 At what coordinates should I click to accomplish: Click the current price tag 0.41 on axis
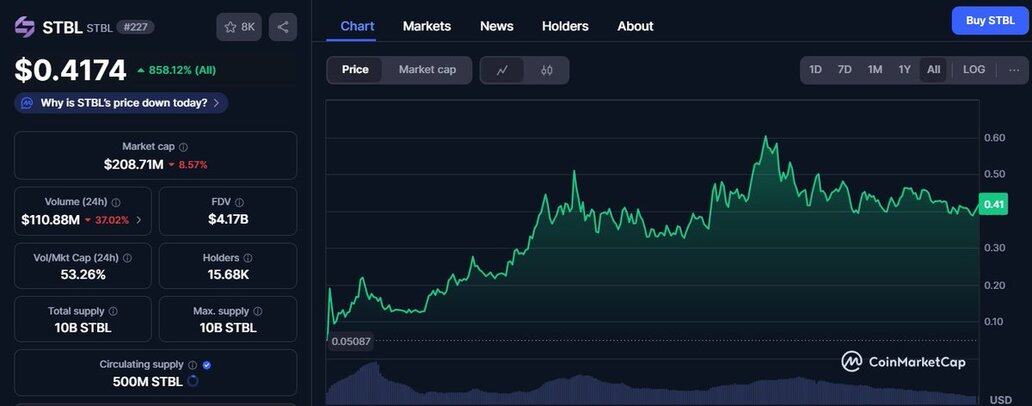tap(993, 205)
